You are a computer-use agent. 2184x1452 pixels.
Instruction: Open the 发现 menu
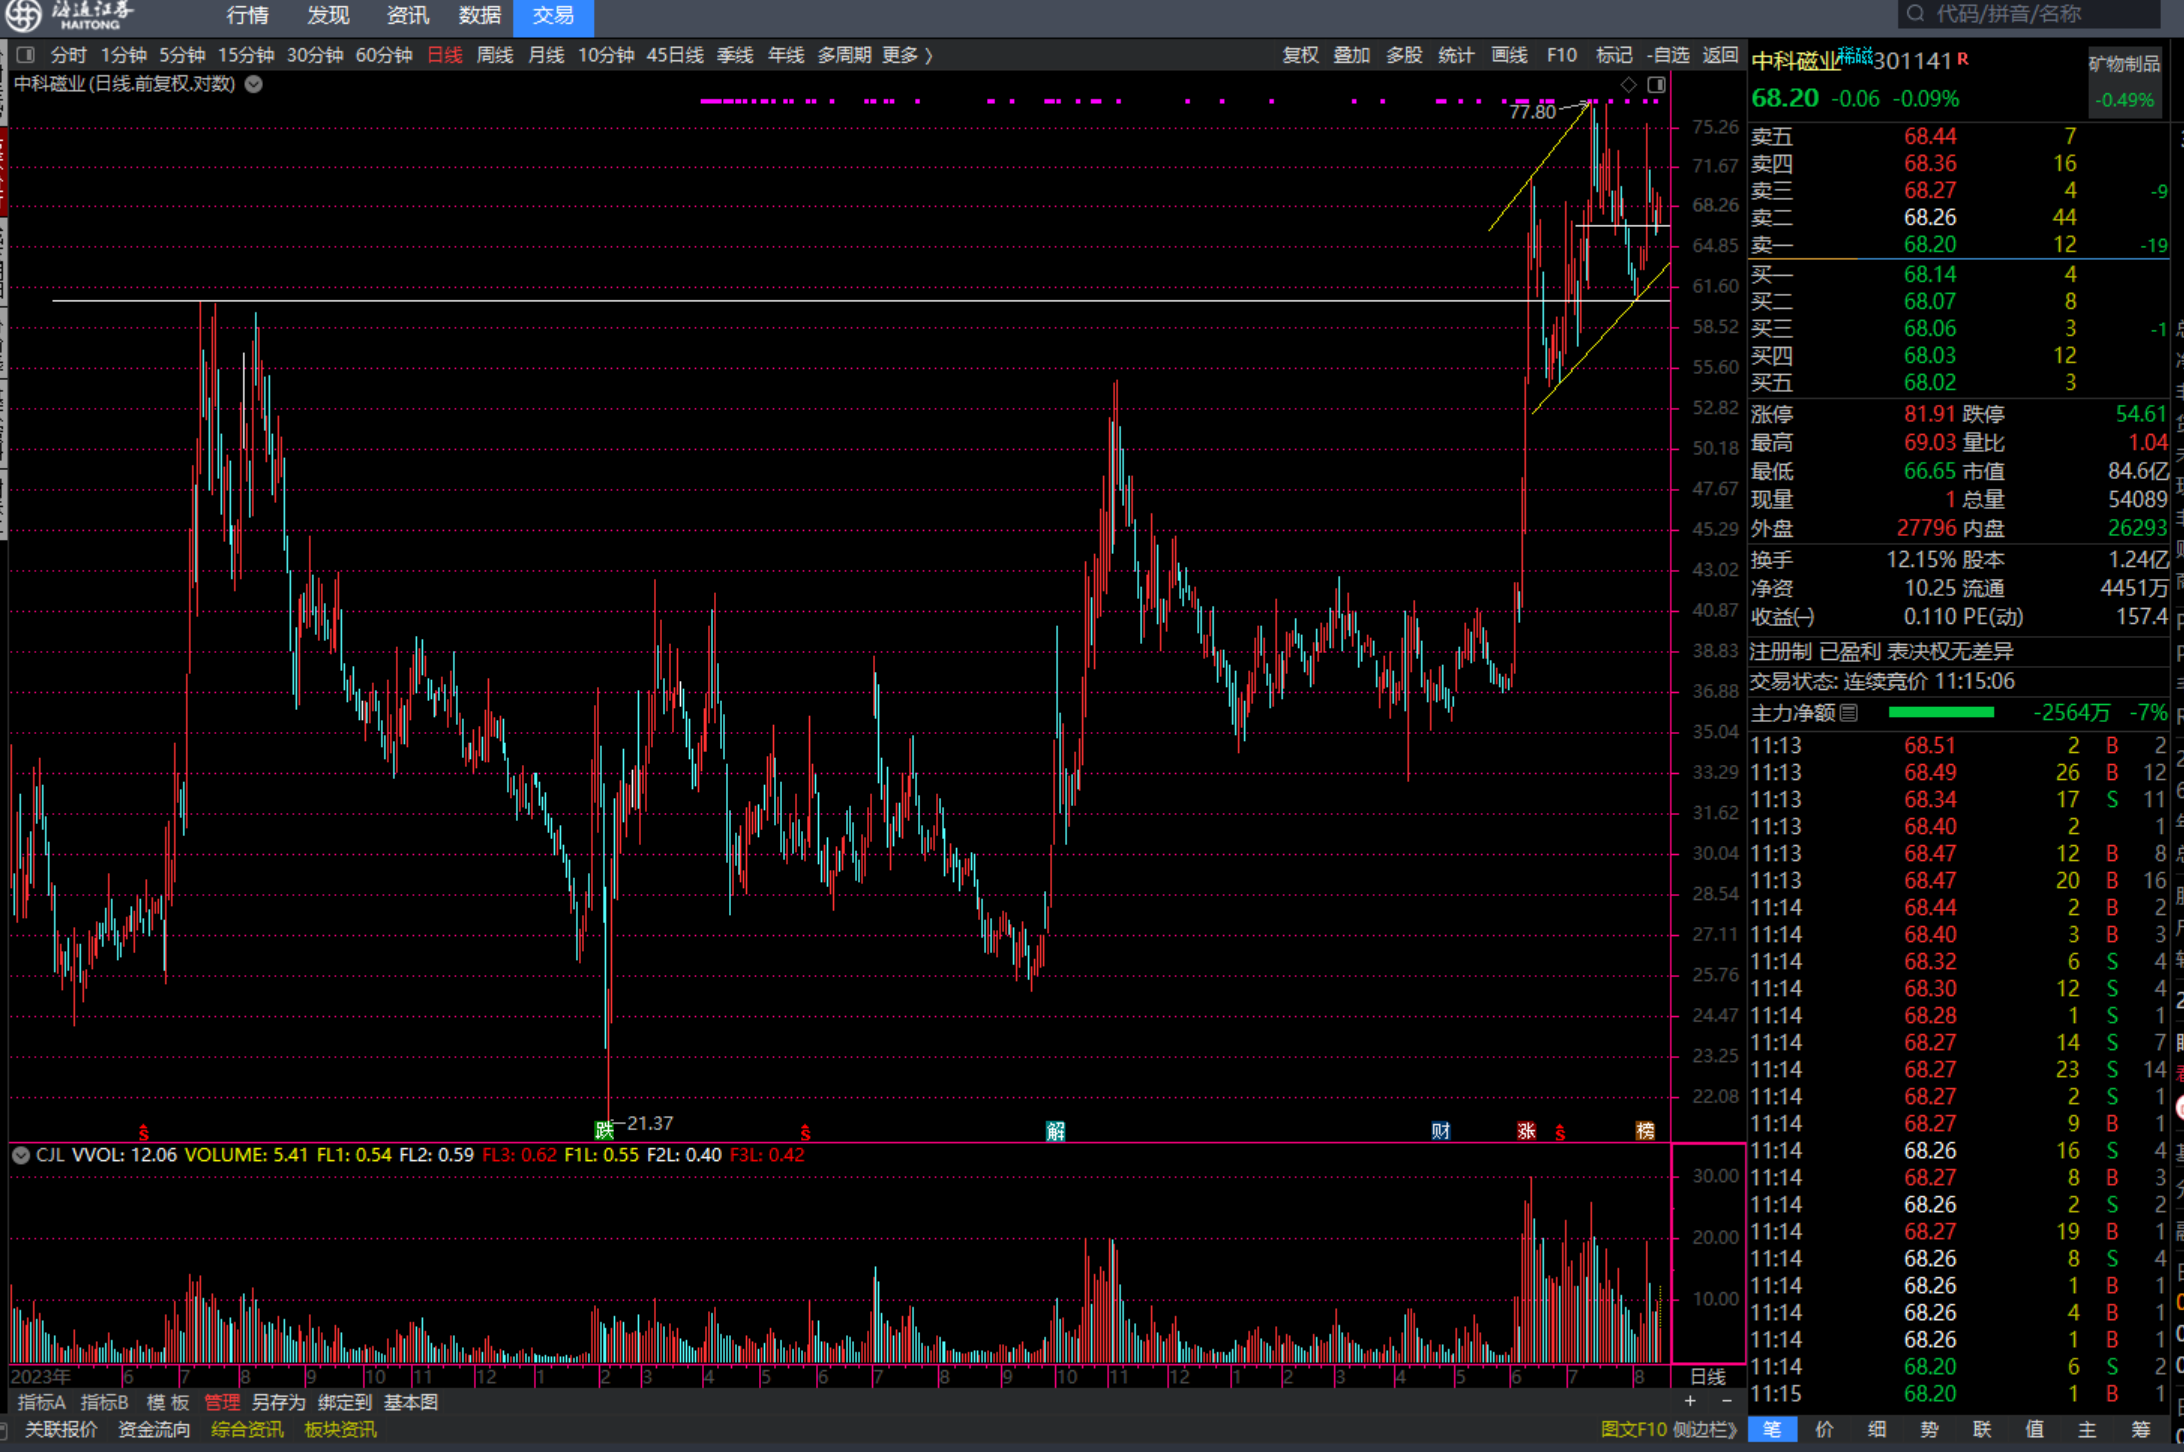pos(328,15)
